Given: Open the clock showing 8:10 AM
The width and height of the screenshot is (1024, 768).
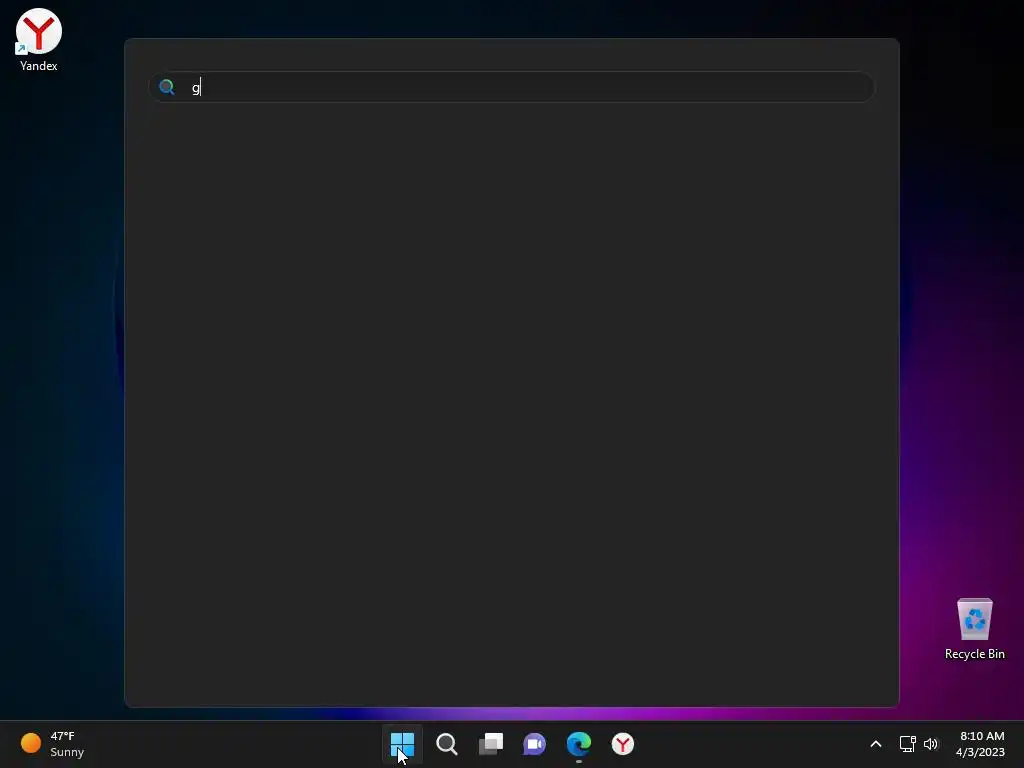Looking at the screenshot, I should click(x=980, y=744).
